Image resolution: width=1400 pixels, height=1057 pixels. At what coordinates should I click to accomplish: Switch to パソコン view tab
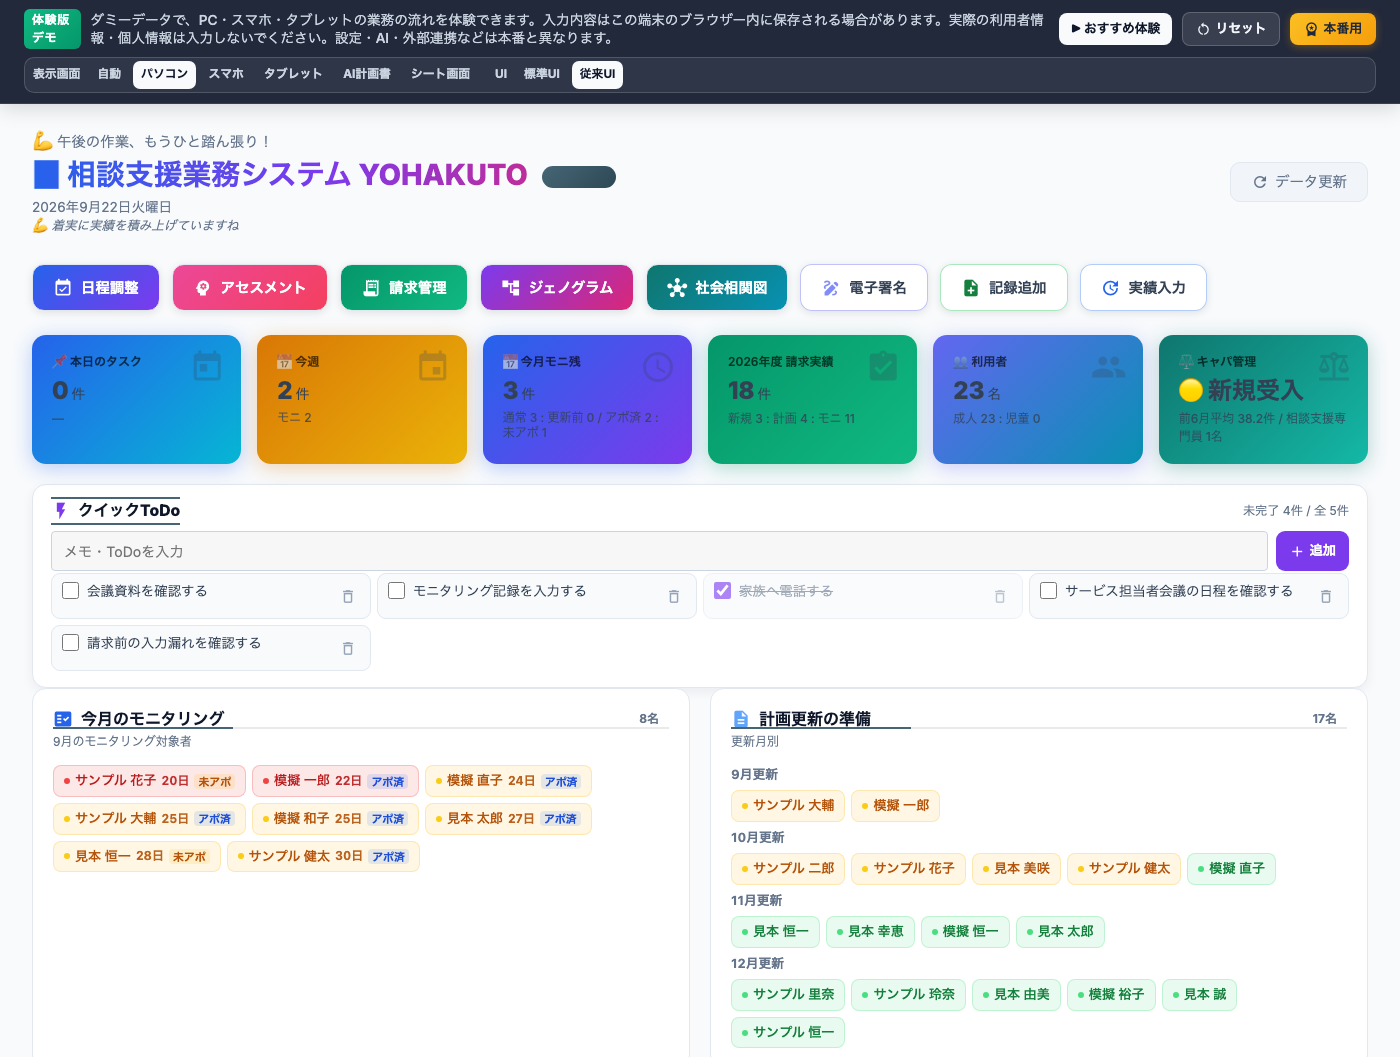(x=164, y=75)
